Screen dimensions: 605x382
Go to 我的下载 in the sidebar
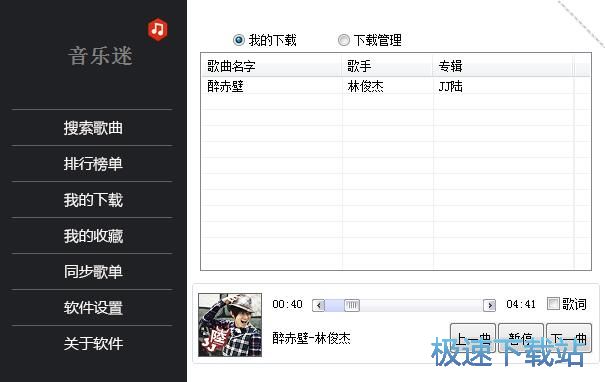coord(93,200)
